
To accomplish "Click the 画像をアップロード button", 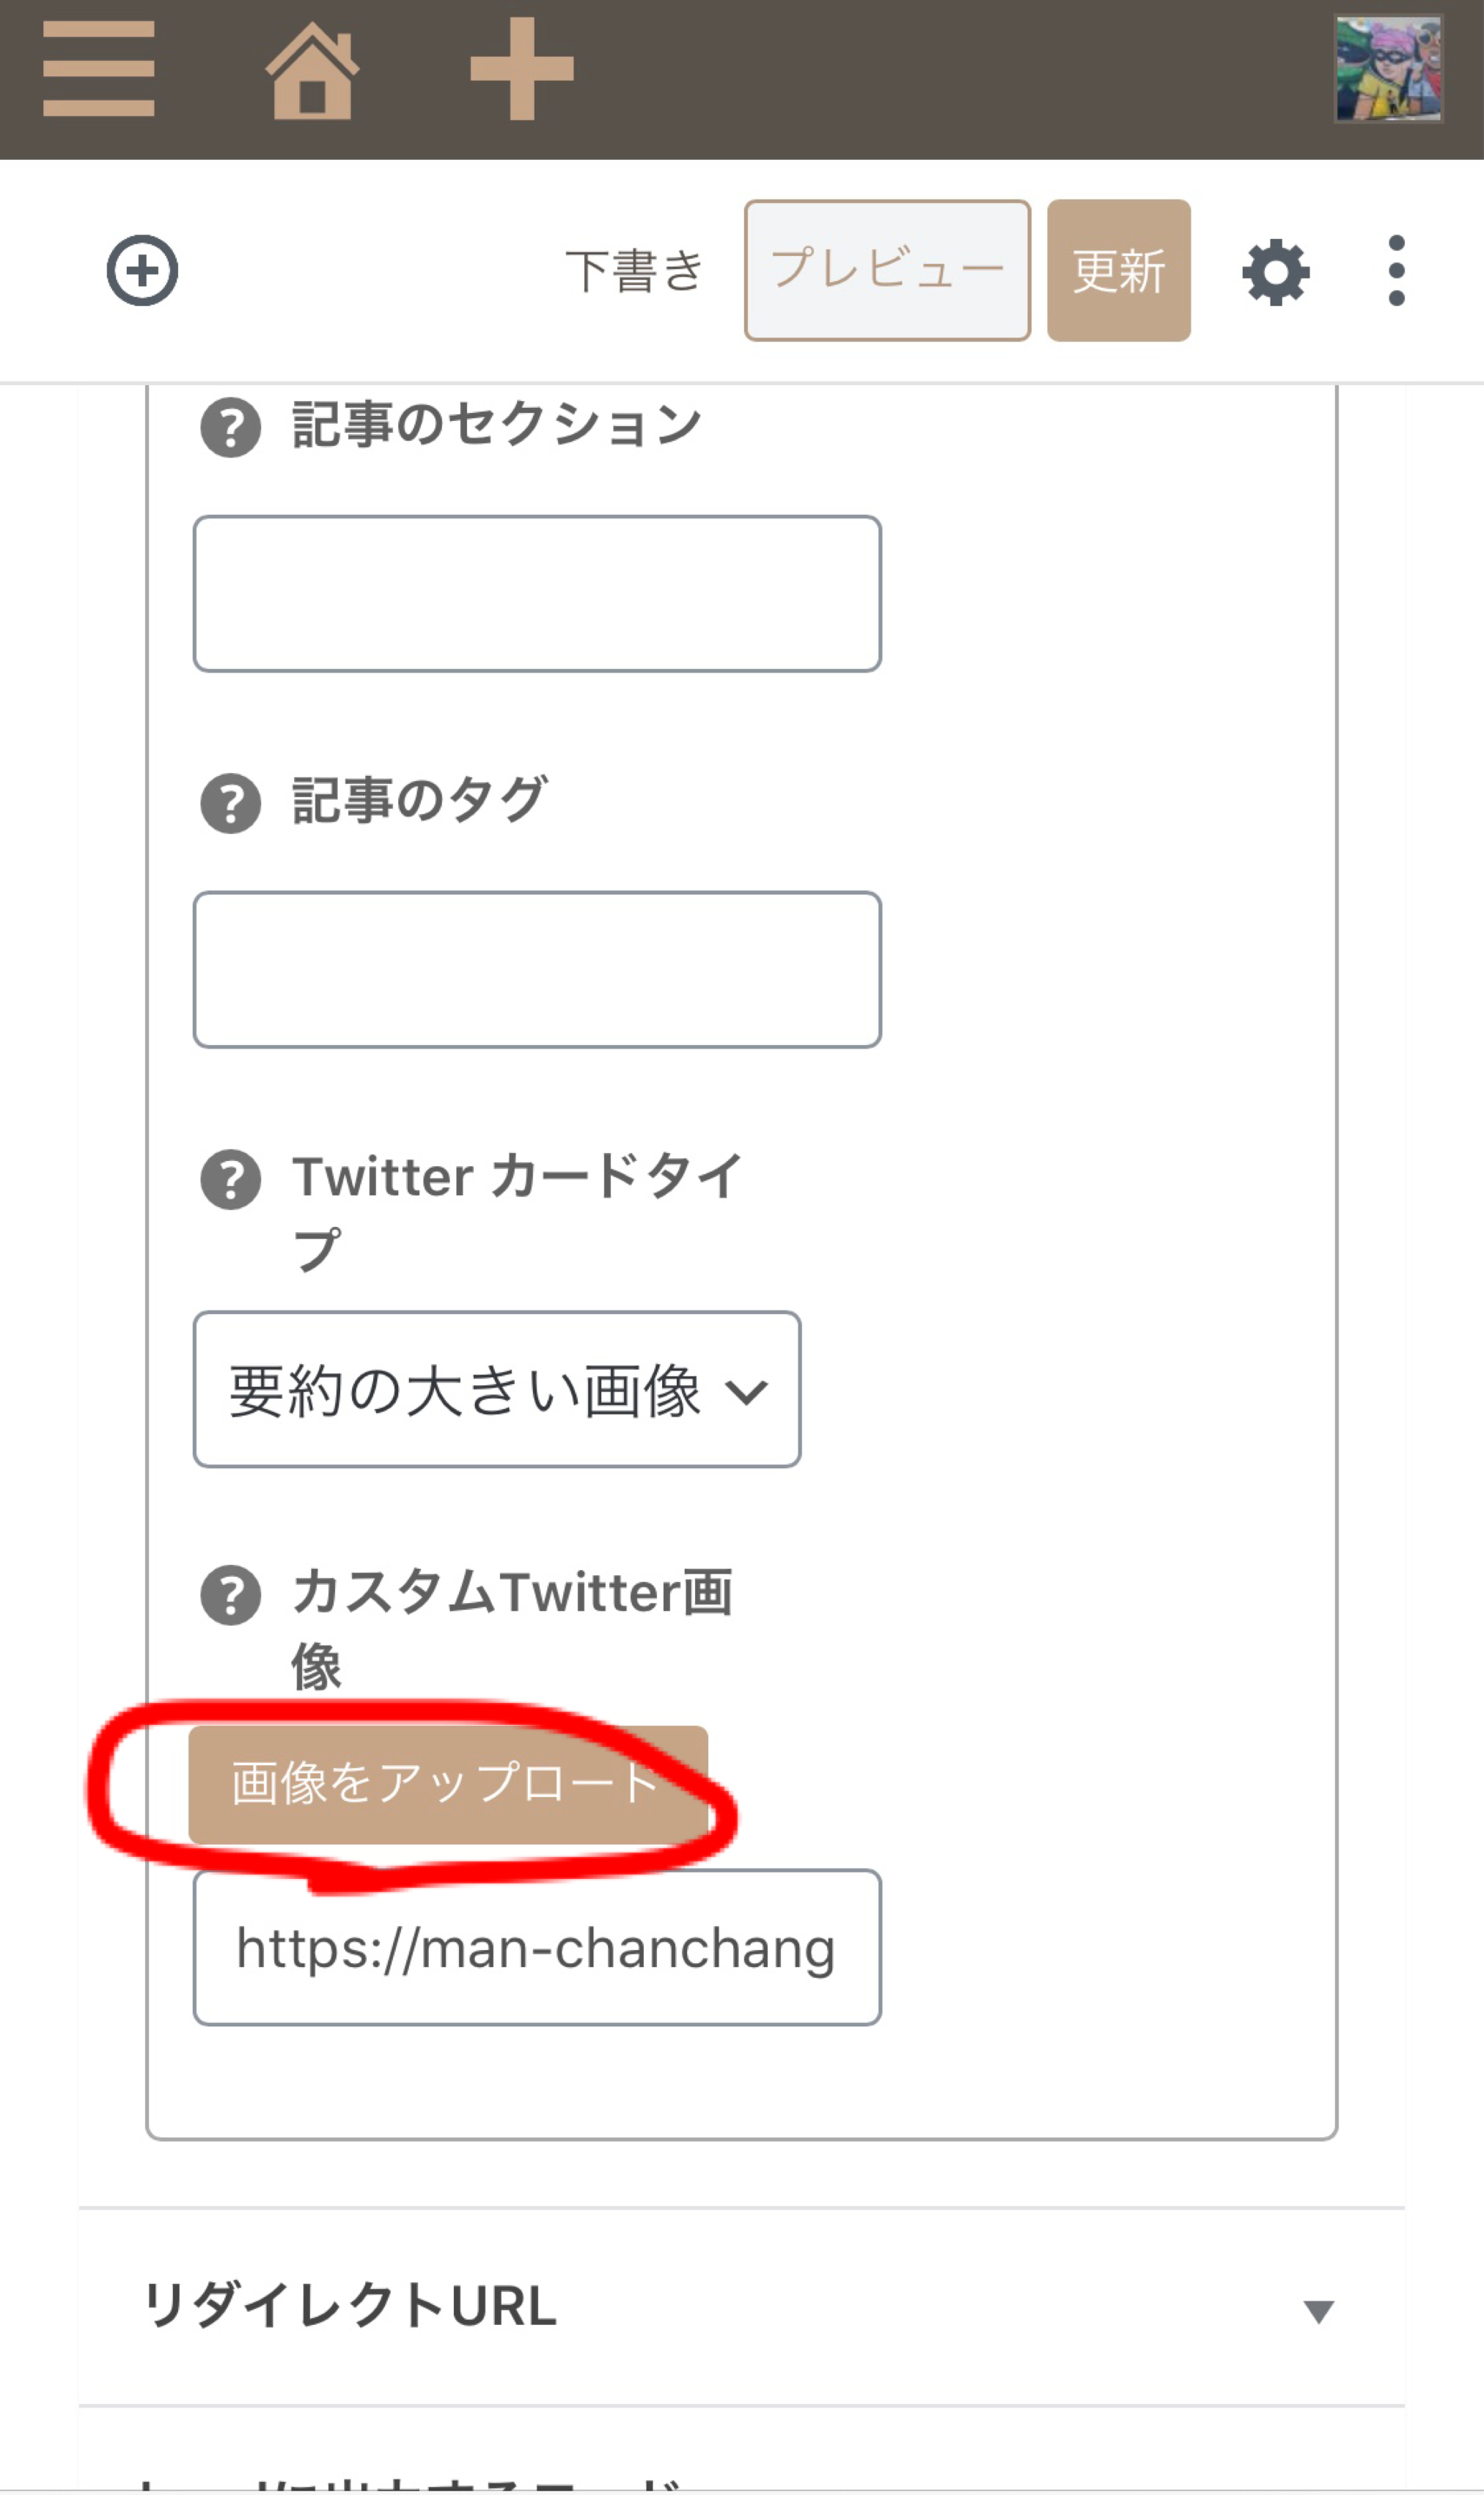I will [x=447, y=1784].
